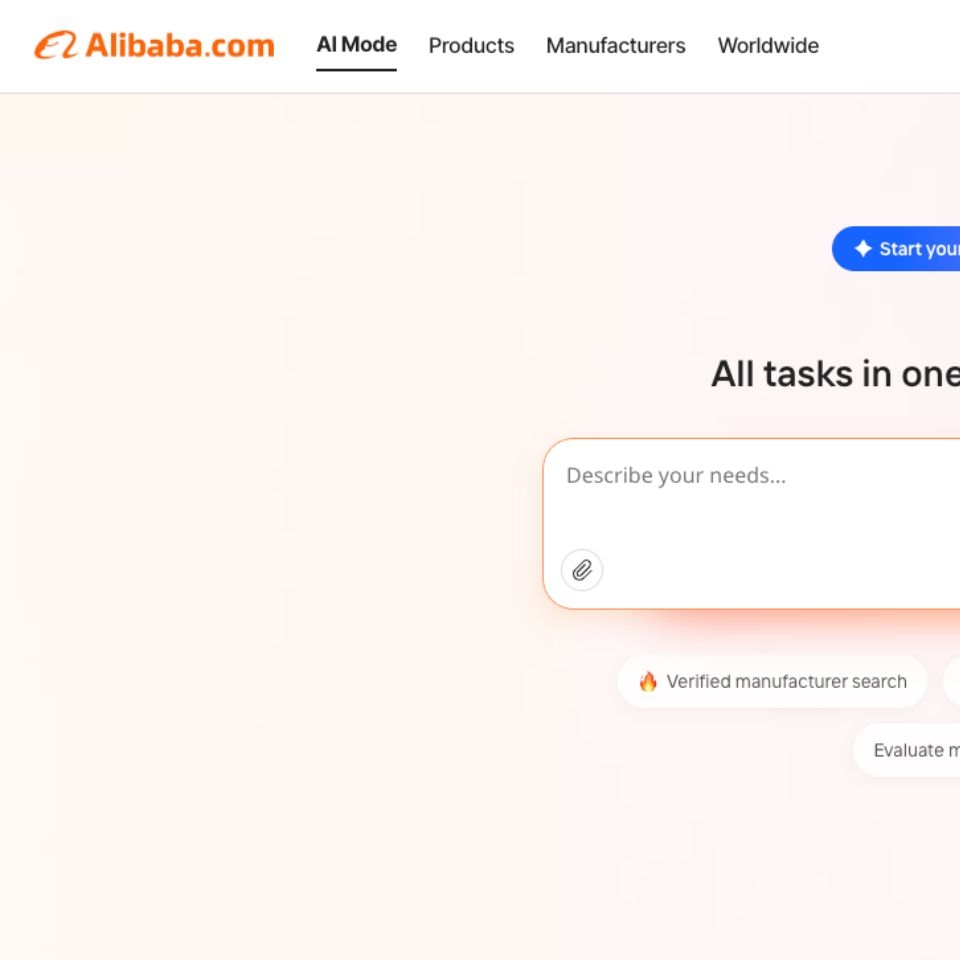Click the orange Alibaba.com wordmark link
The width and height of the screenshot is (960, 960).
180,45
